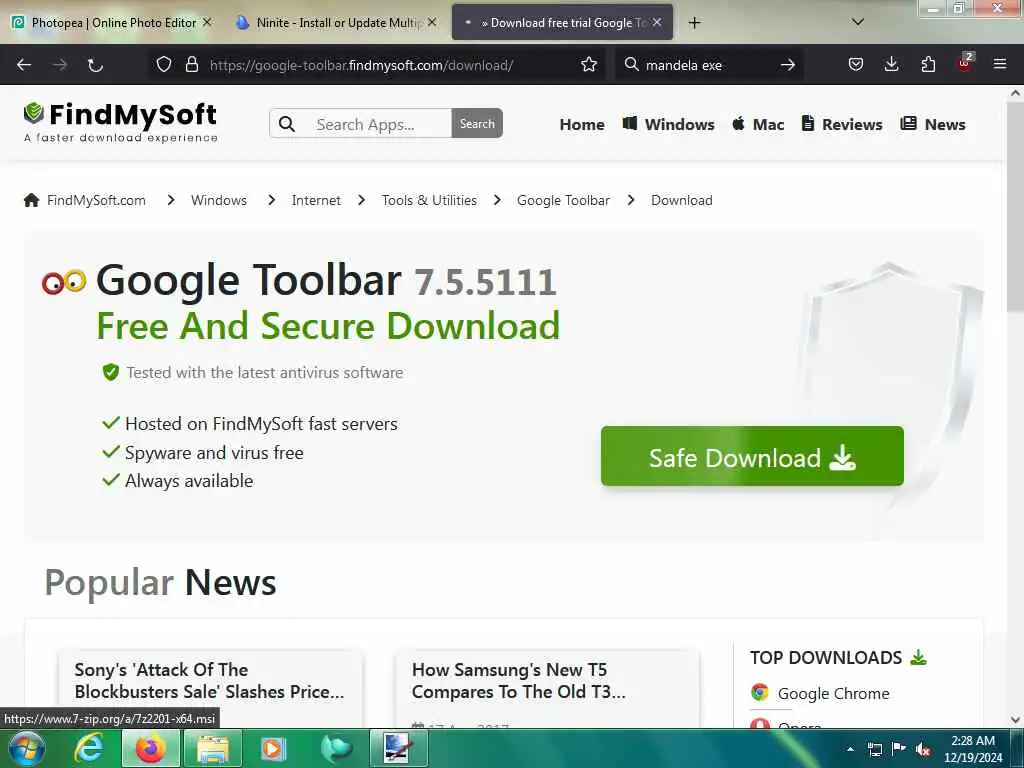Open a new browser tab

[x=694, y=23]
